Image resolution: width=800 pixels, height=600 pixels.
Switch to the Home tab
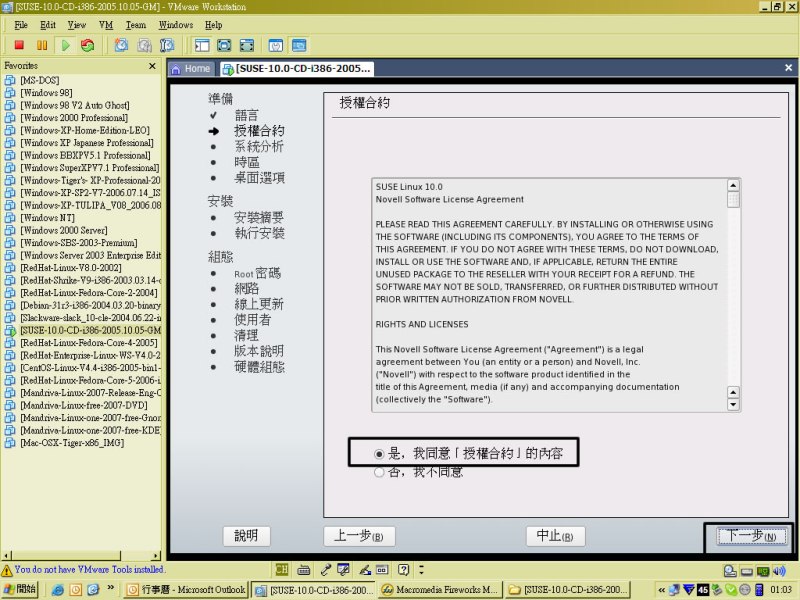(x=191, y=69)
